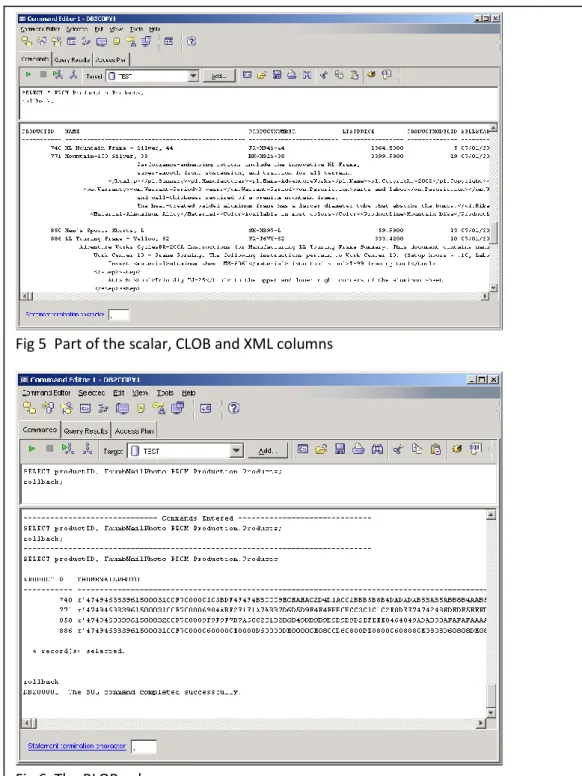Switch to Query Results tab in lower window
Image resolution: width=582 pixels, height=776 pixels.
(x=86, y=431)
